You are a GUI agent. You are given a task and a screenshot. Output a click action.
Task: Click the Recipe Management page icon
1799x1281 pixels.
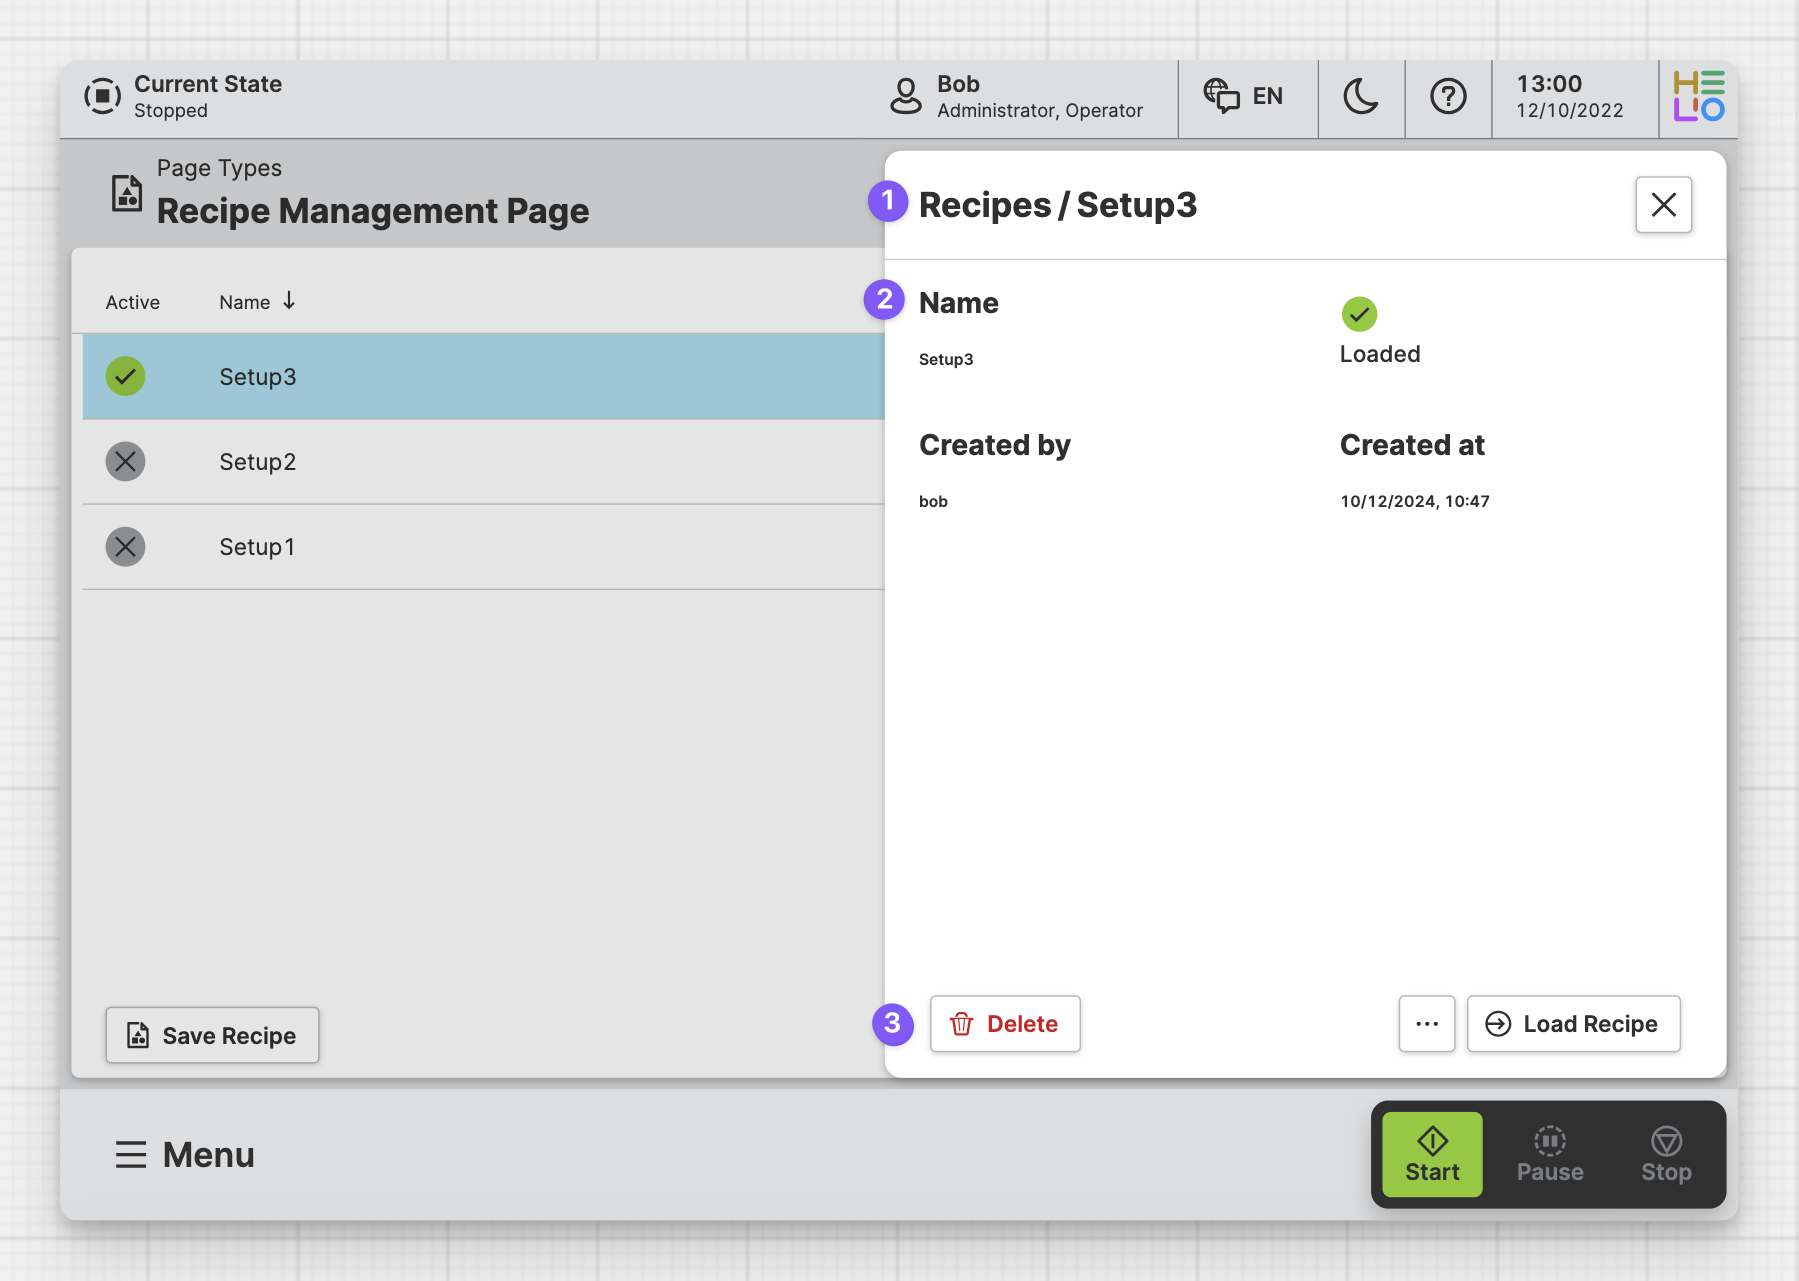[126, 192]
